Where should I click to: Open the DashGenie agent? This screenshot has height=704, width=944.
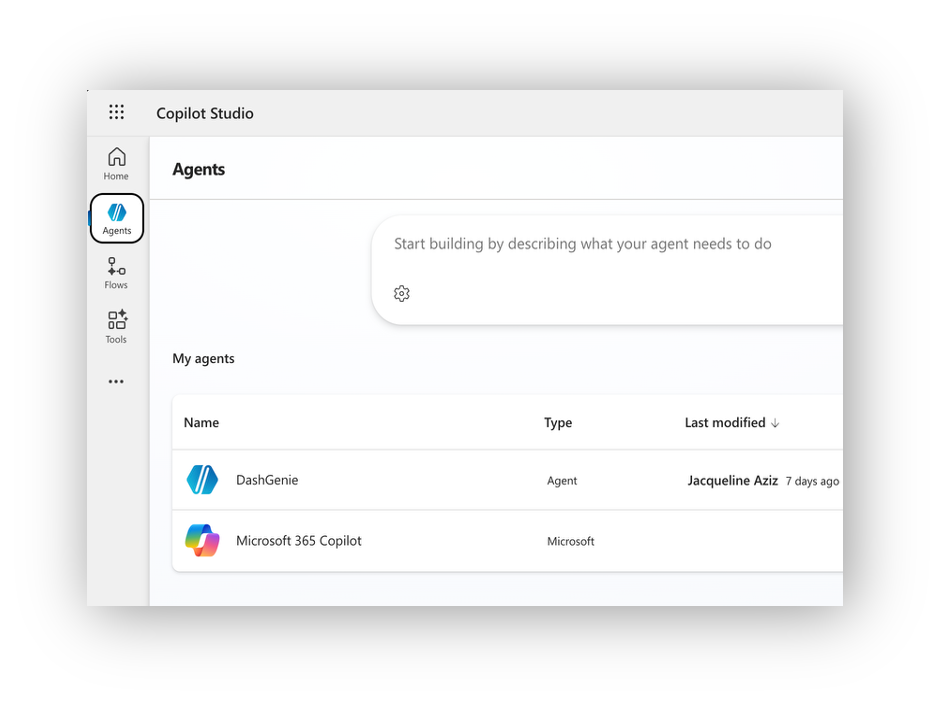point(267,480)
